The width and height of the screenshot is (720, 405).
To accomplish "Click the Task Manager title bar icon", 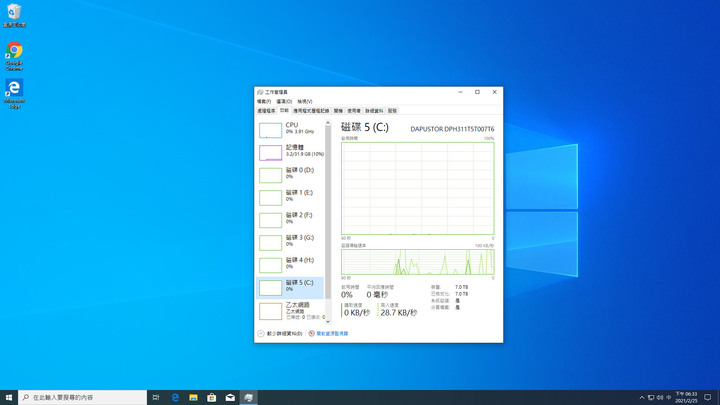I will 260,92.
